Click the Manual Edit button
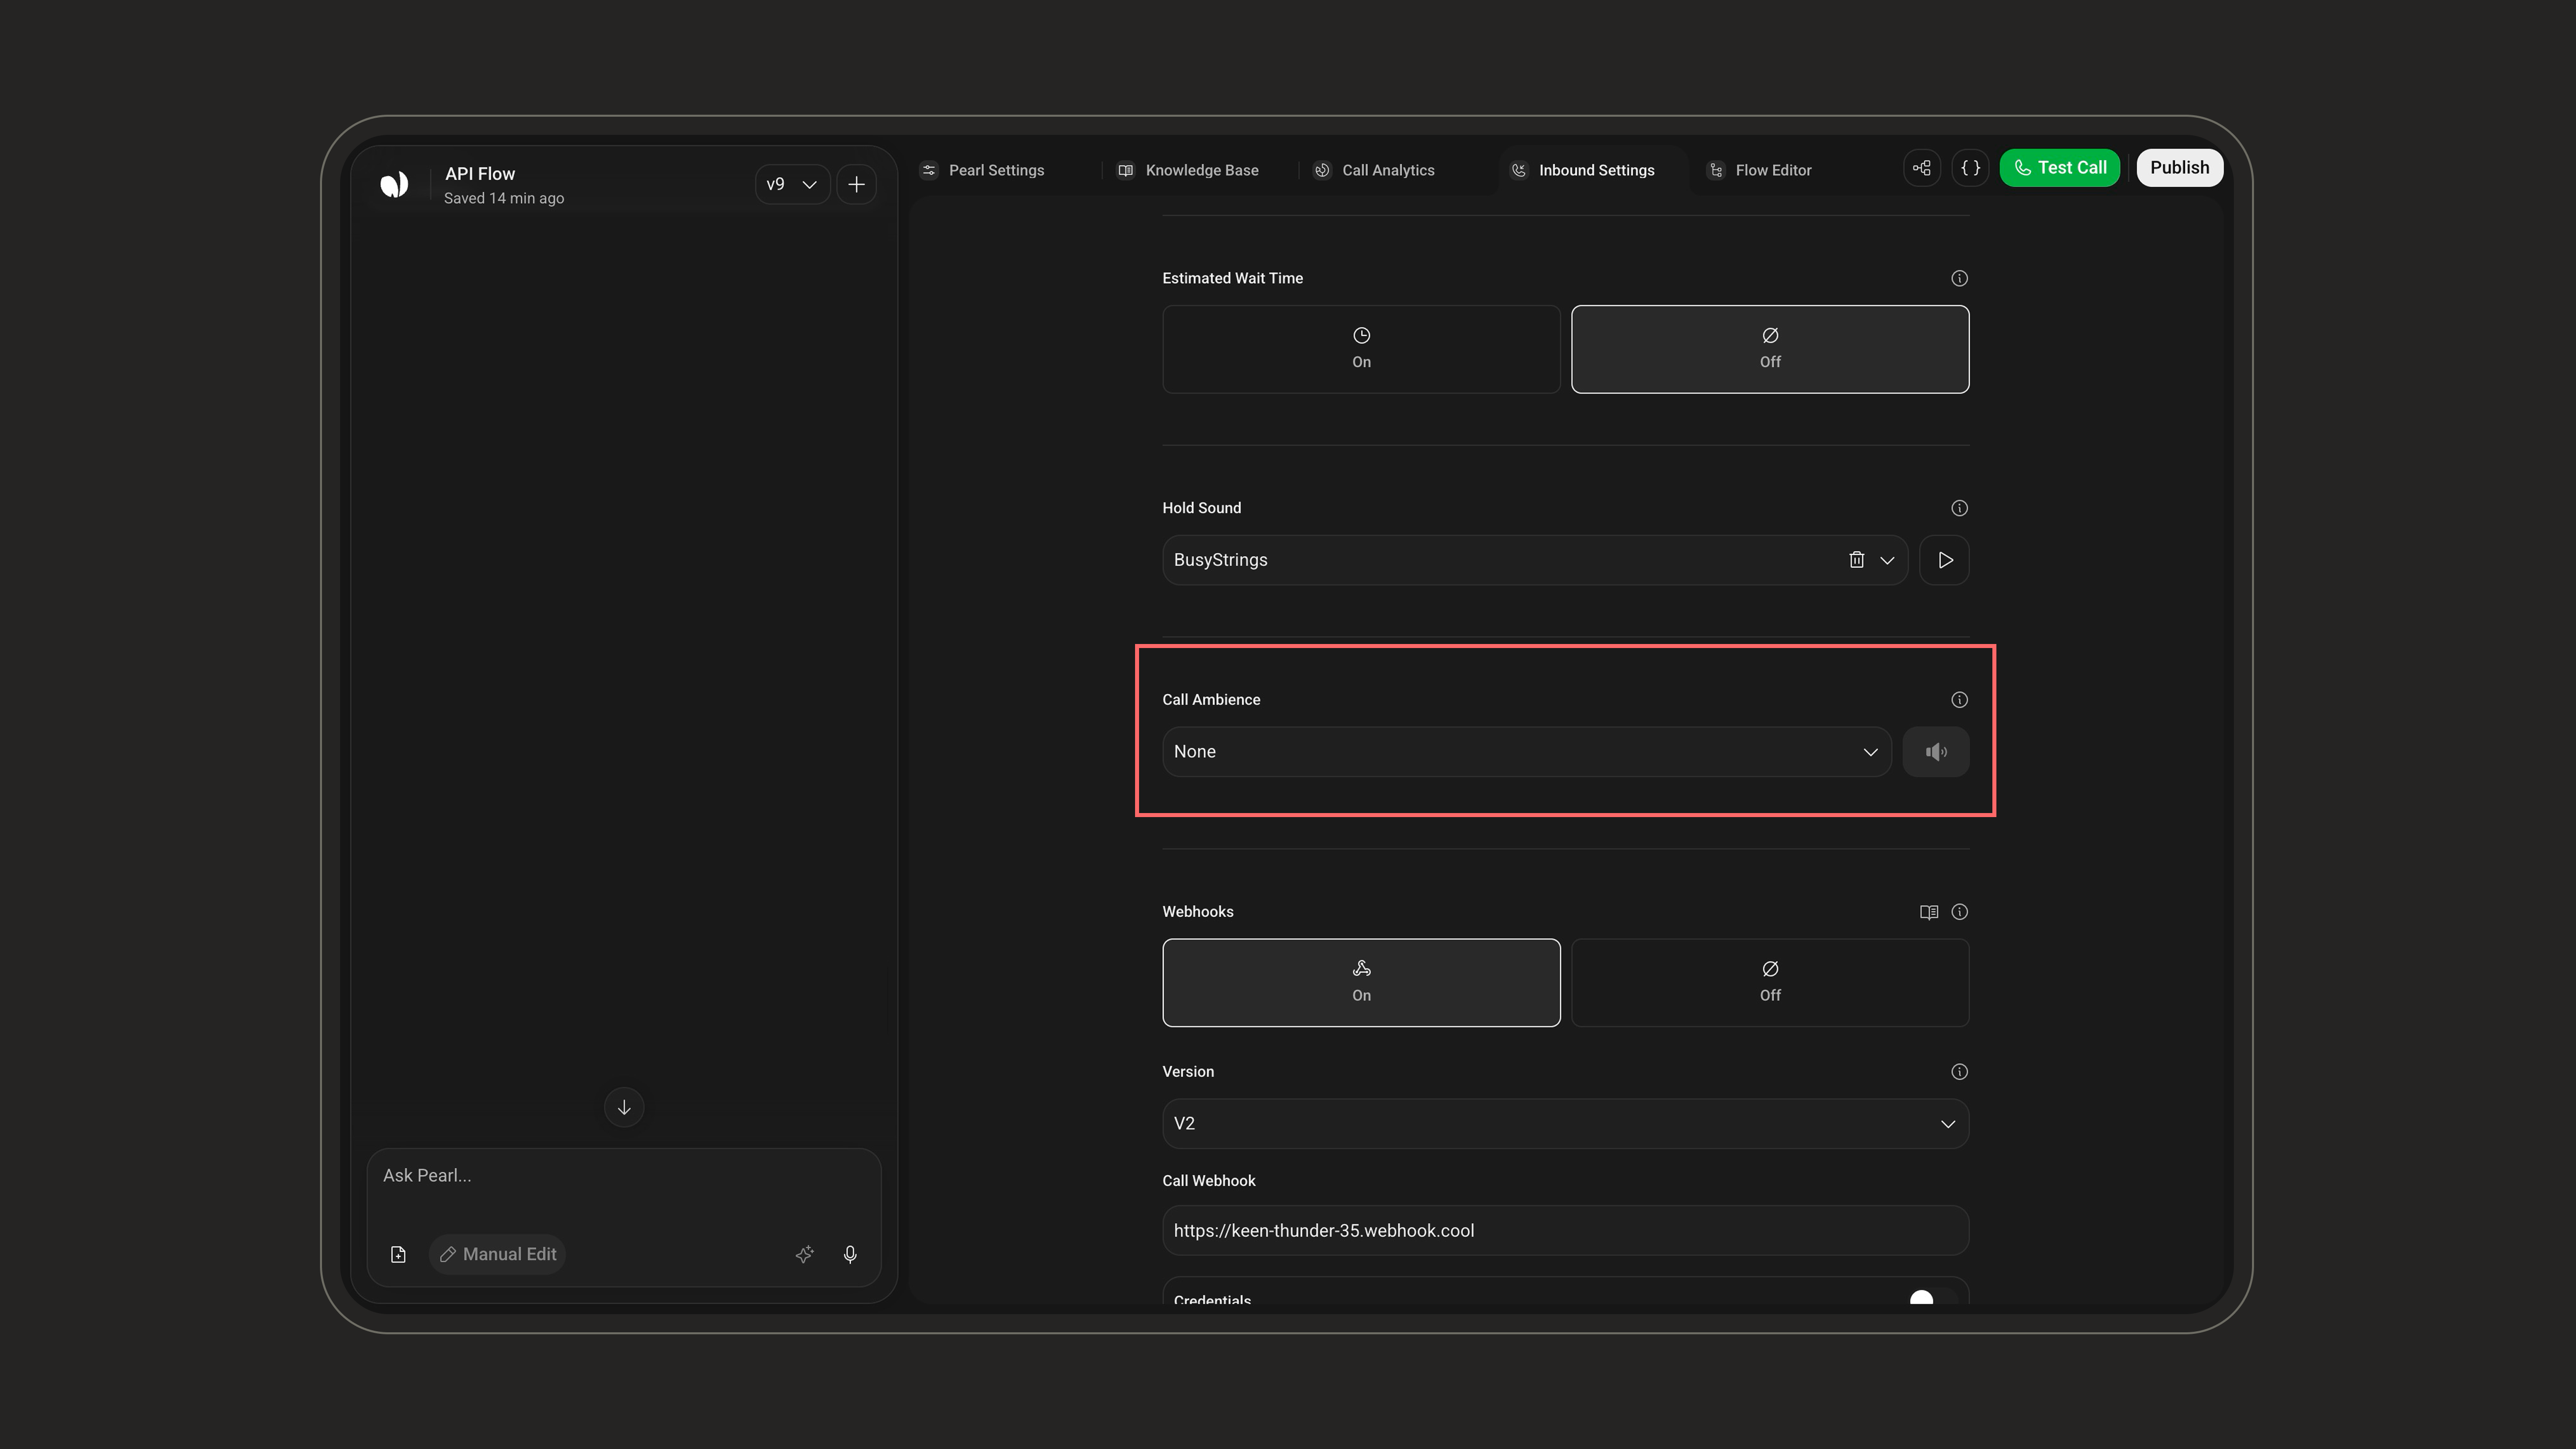Viewport: 2576px width, 1449px height. point(497,1255)
